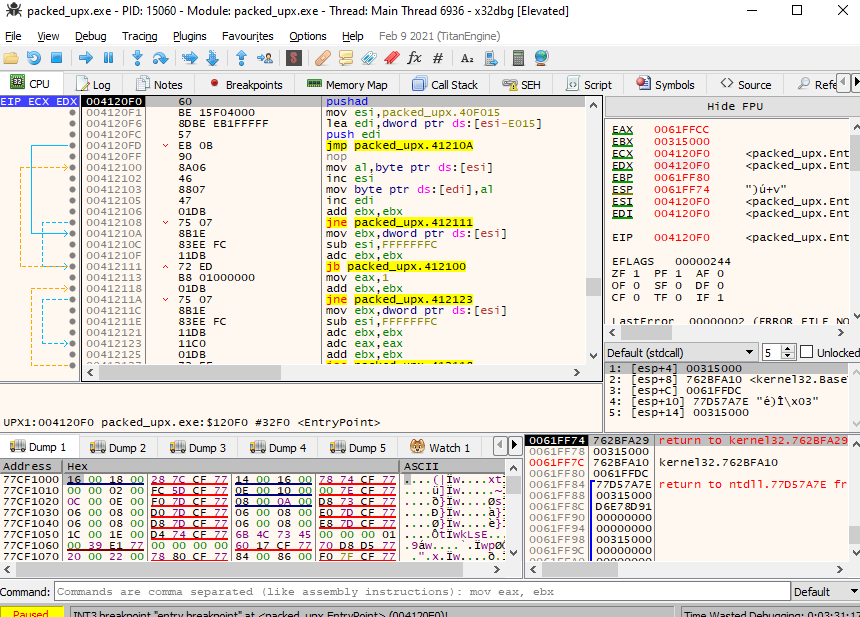
Task: Switch to the Call Stack tab
Action: [x=445, y=84]
